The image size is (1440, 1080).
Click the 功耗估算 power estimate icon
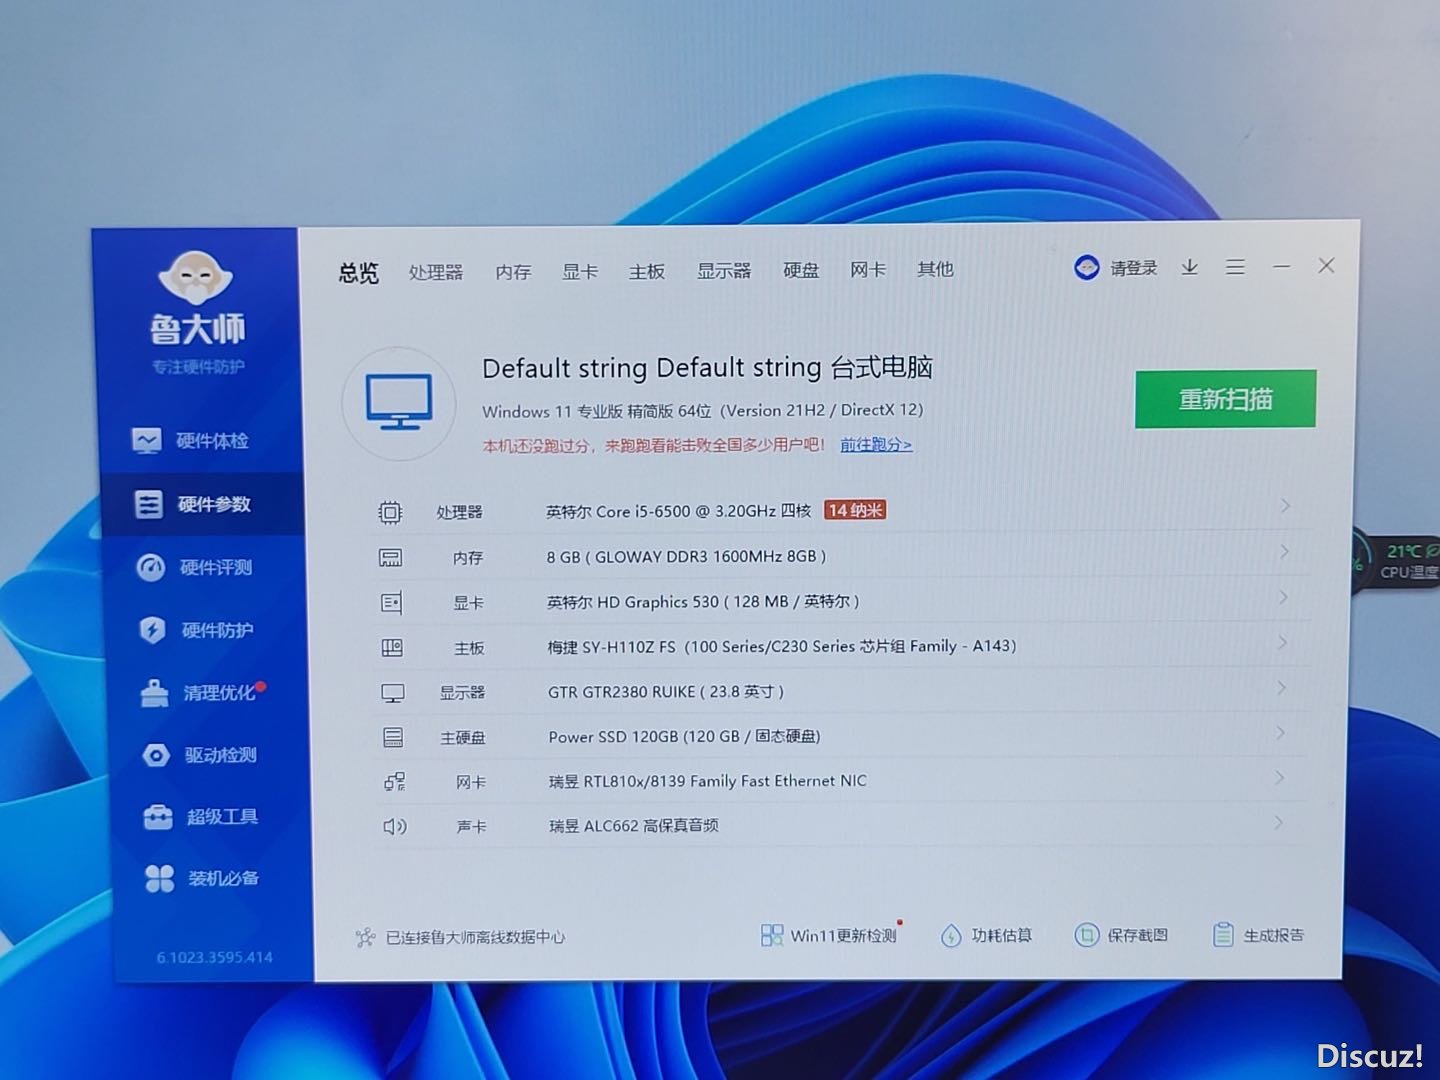point(951,936)
